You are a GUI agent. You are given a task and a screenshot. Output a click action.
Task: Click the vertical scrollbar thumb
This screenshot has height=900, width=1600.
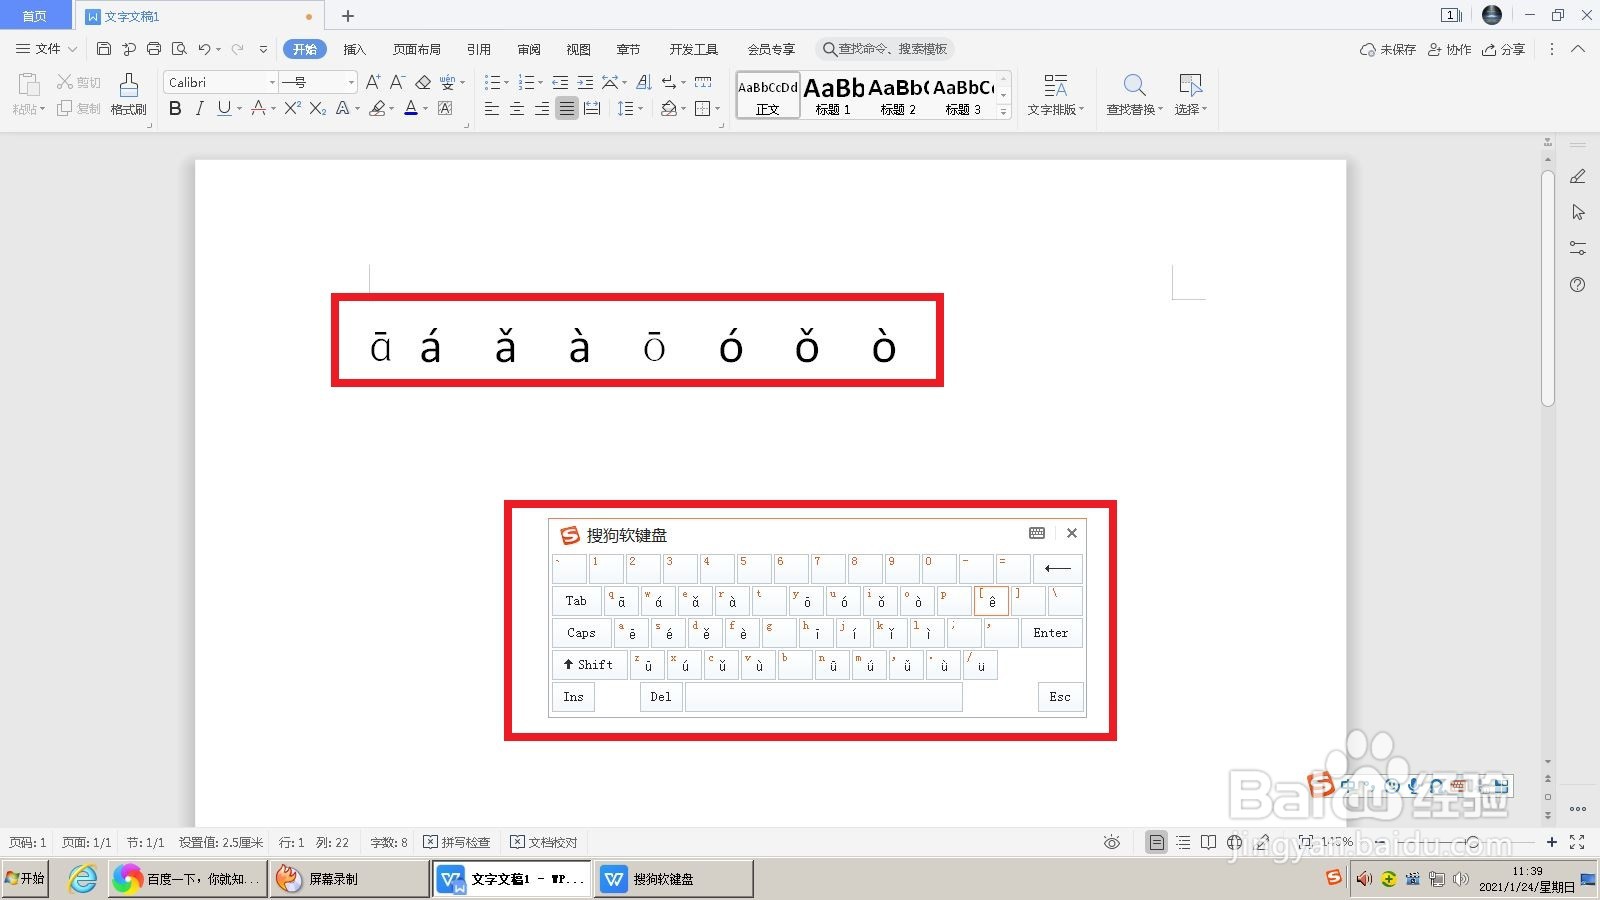click(x=1548, y=288)
